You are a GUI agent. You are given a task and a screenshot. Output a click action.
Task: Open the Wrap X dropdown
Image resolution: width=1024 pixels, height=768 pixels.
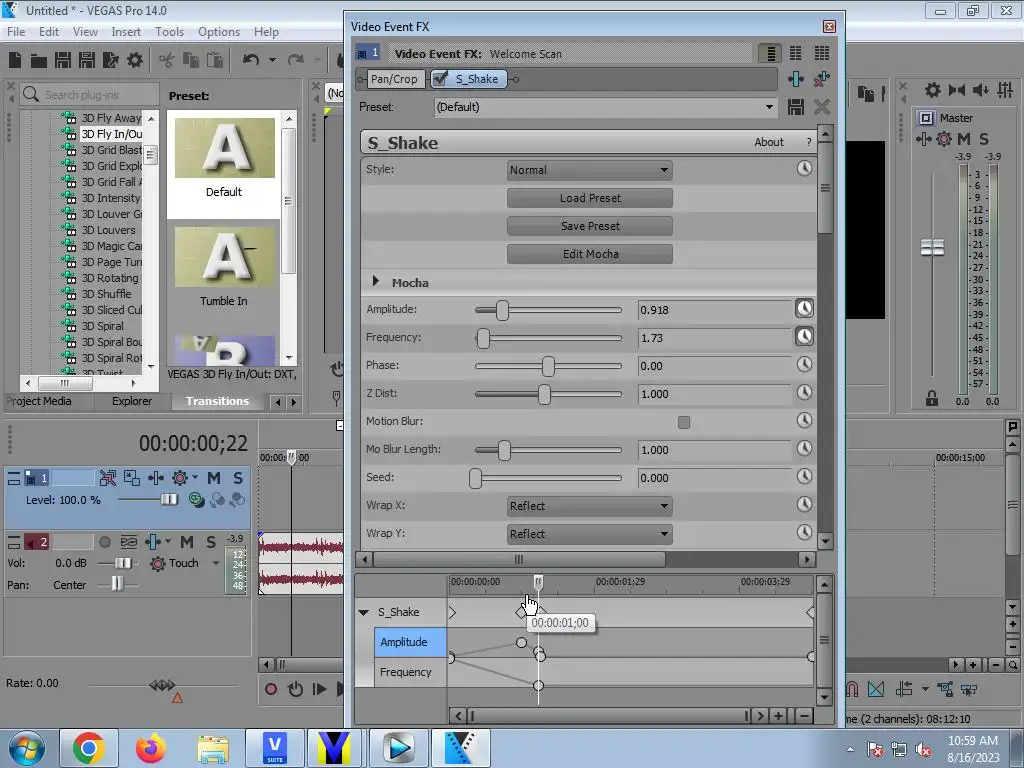(590, 506)
